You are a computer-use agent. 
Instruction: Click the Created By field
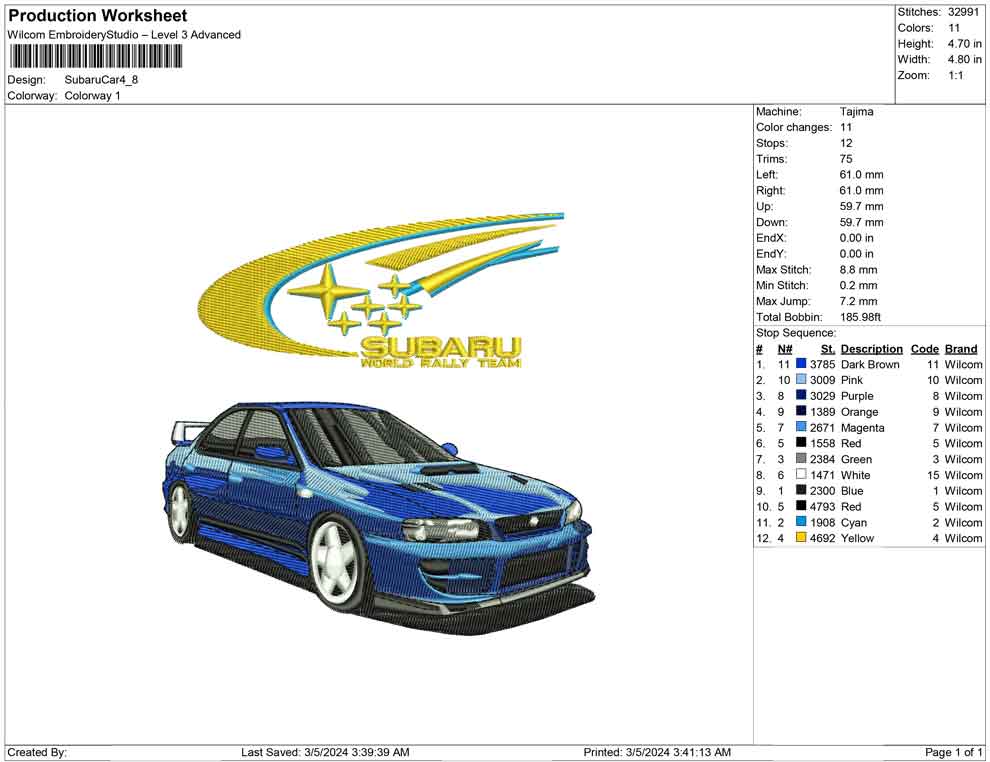click(40, 751)
